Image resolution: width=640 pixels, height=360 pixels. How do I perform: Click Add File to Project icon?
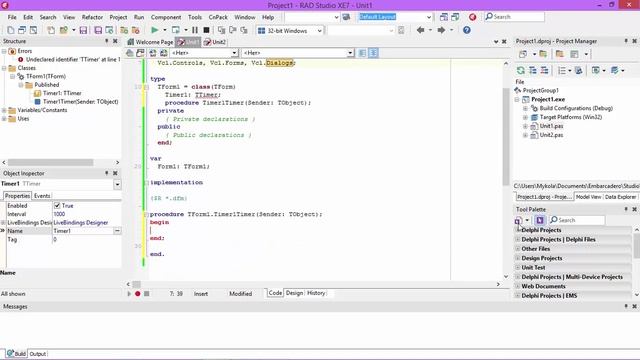(124, 30)
